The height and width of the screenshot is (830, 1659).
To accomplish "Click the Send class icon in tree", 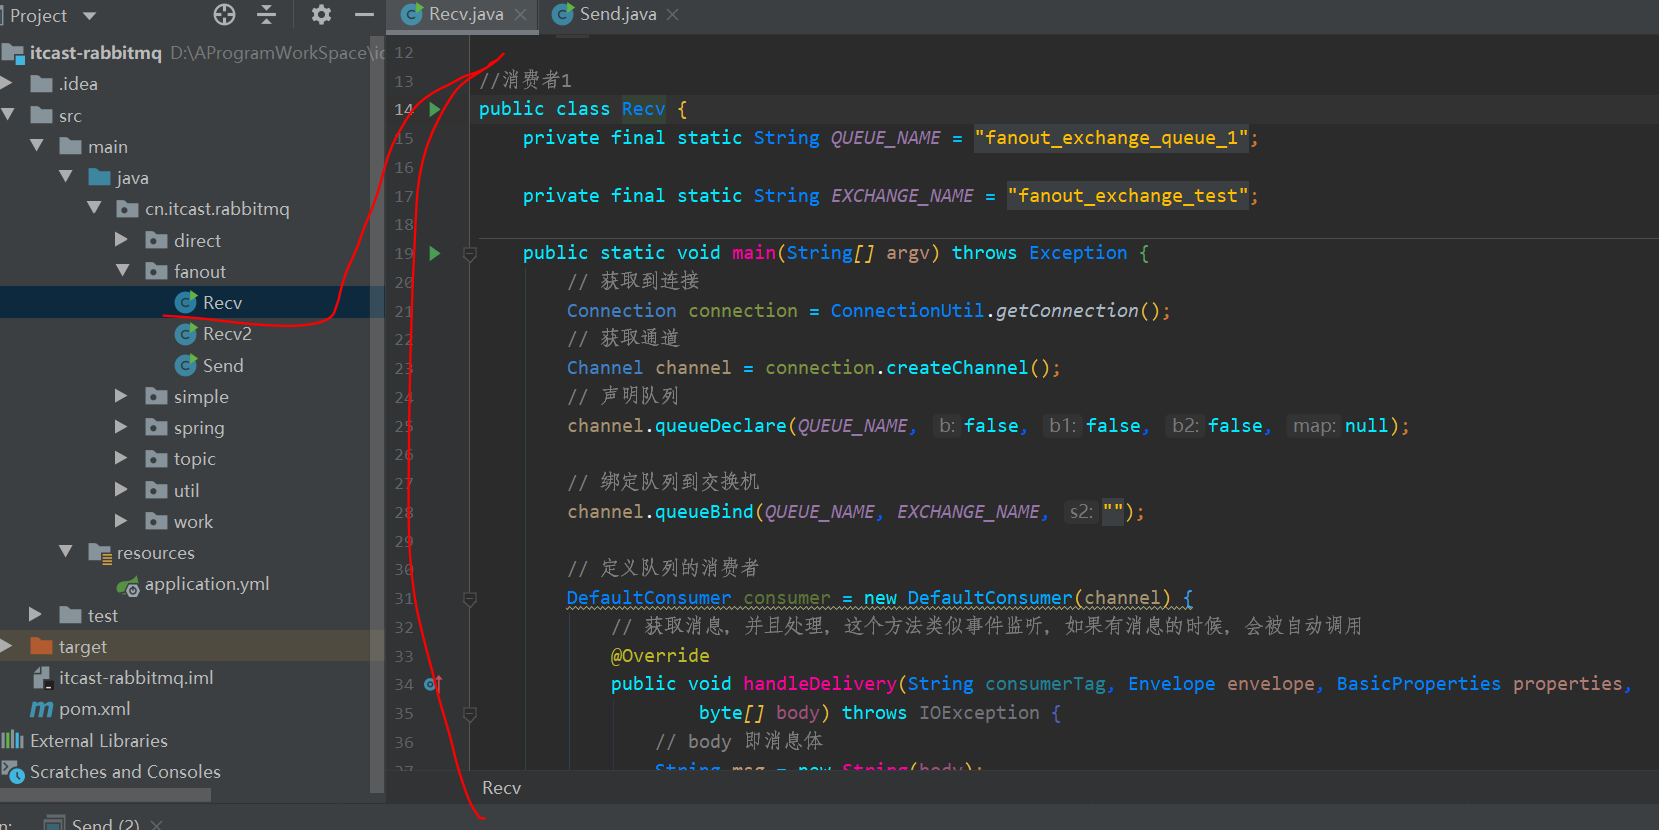I will tap(186, 366).
